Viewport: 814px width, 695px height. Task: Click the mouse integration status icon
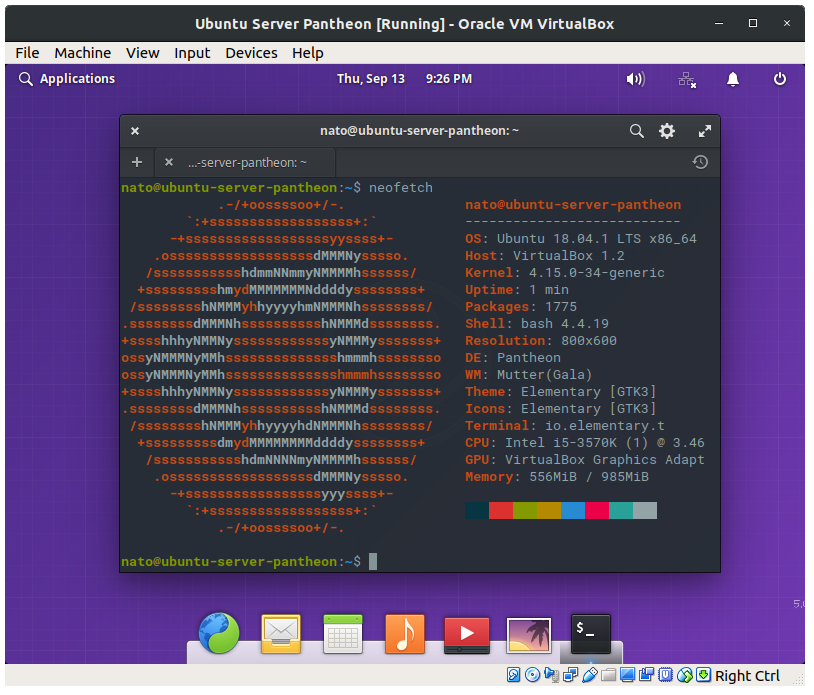pos(685,675)
